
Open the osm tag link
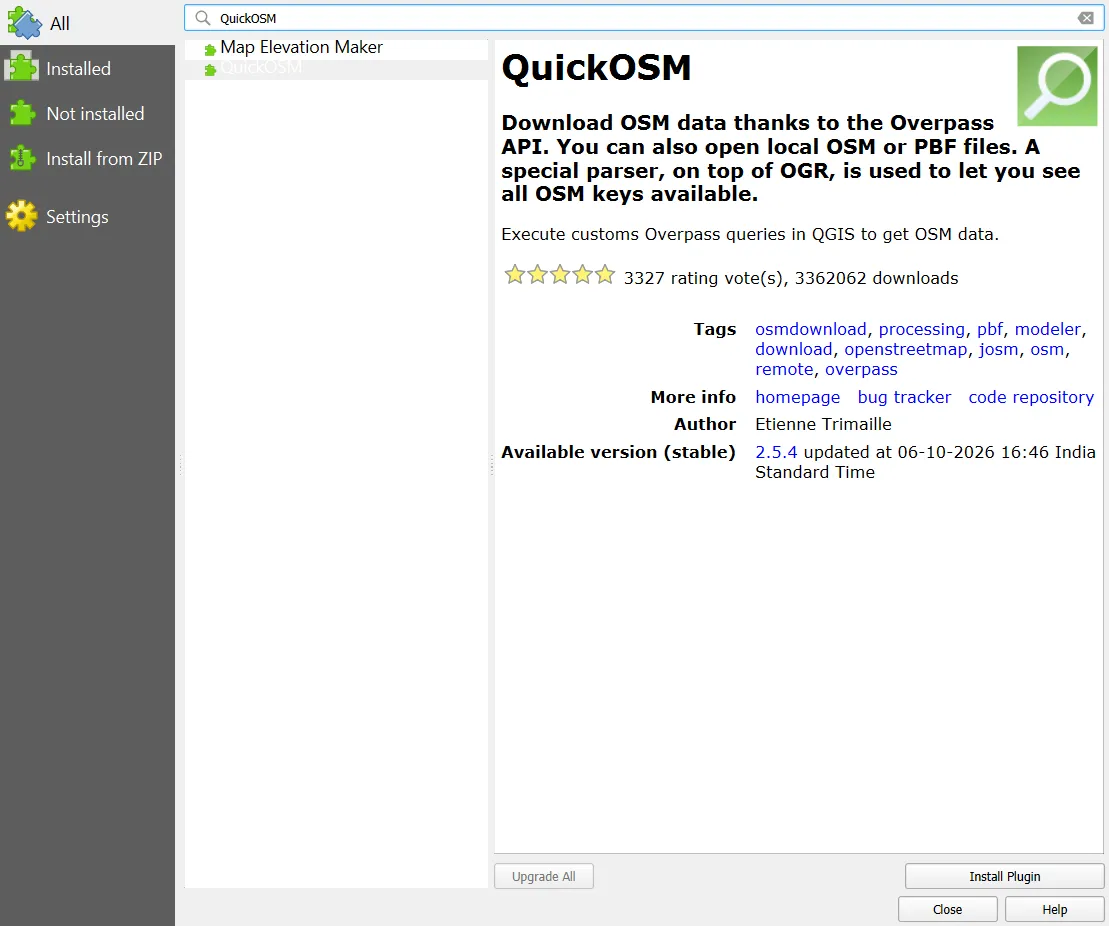pos(1047,349)
